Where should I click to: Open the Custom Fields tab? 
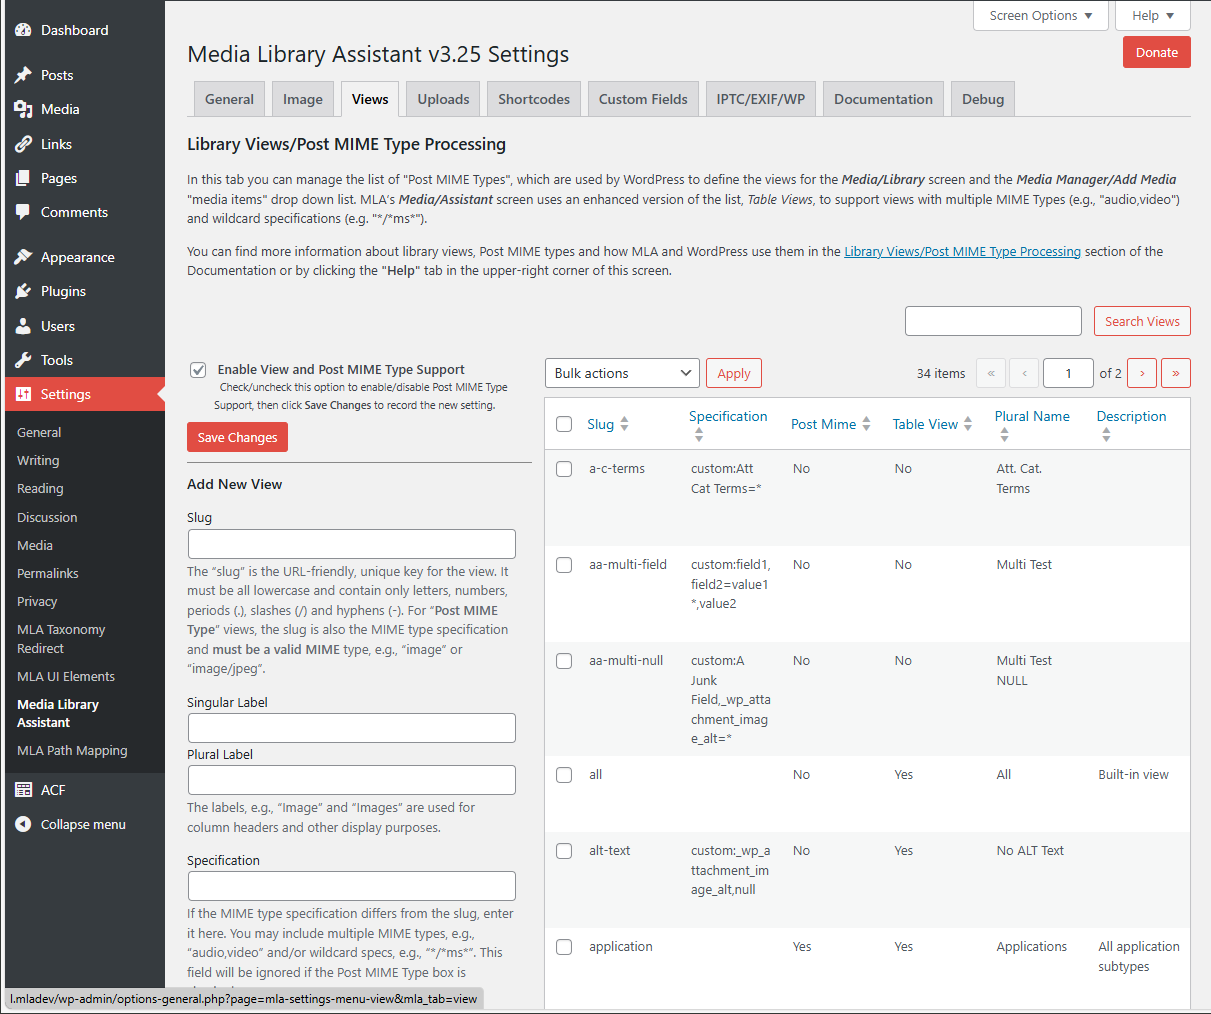tap(643, 98)
